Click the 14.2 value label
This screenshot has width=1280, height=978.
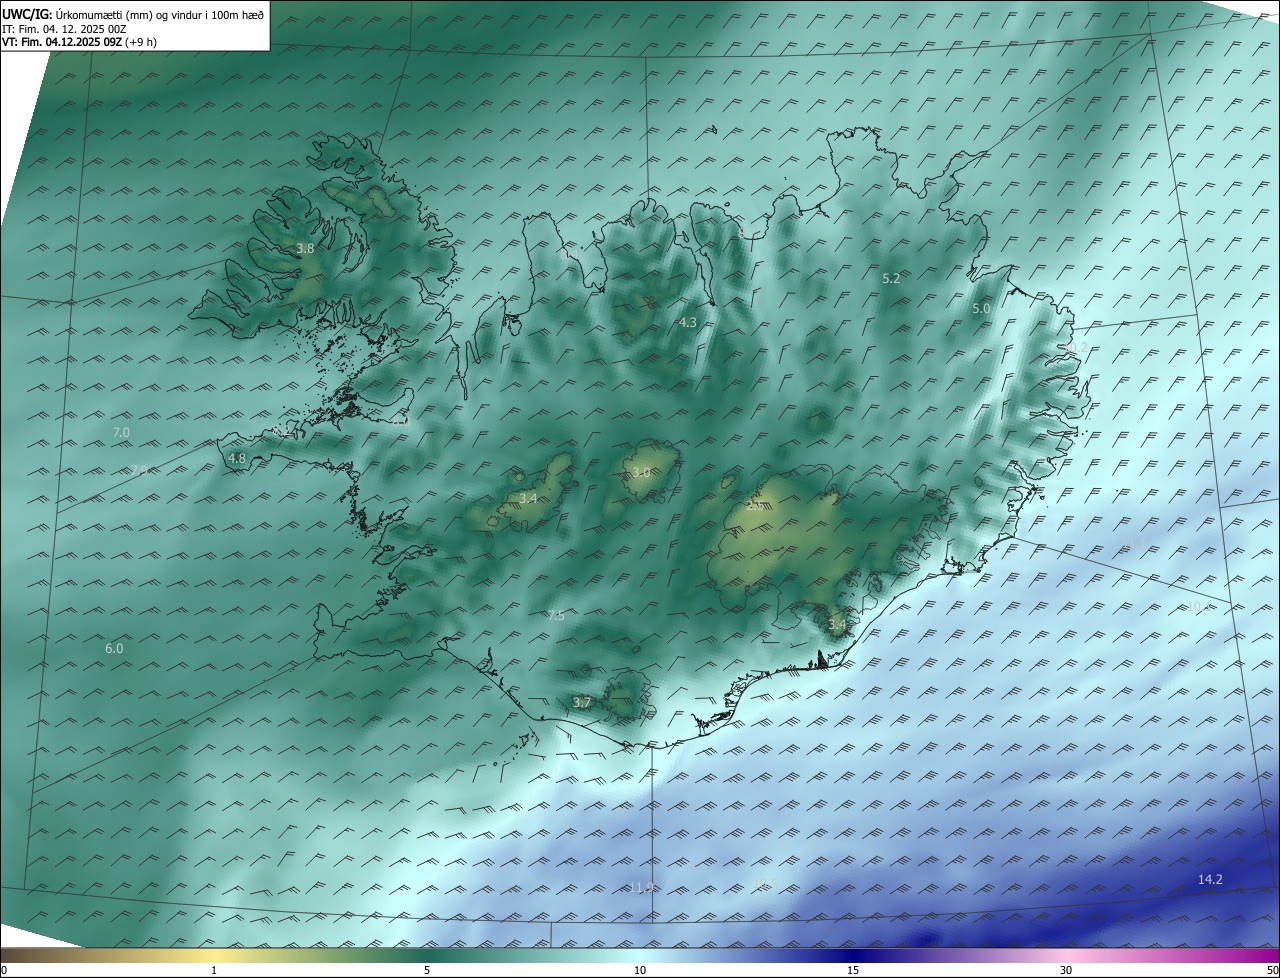click(1210, 879)
